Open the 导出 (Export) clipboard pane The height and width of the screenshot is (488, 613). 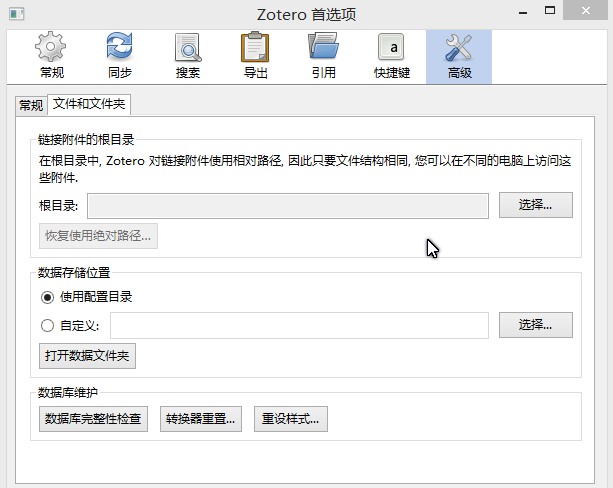(x=255, y=56)
